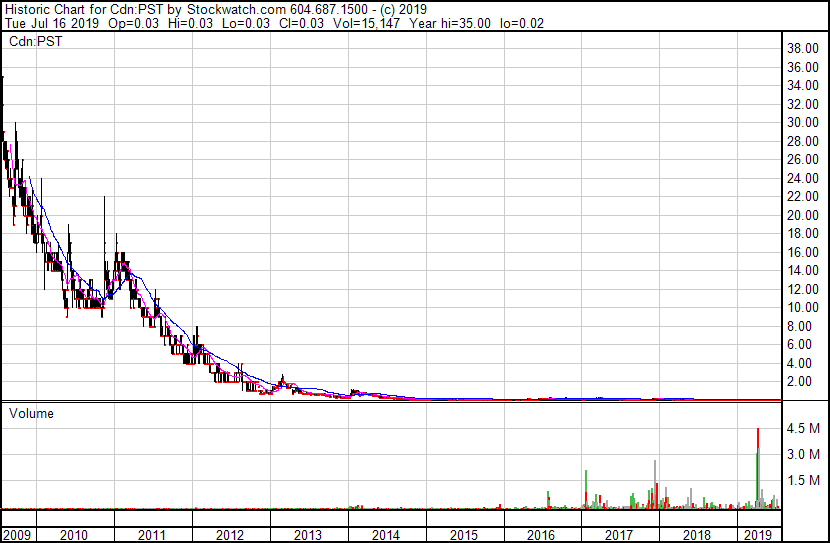This screenshot has height=543, width=830.
Task: Click the 'Year hi=35.00' value
Action: tap(449, 23)
